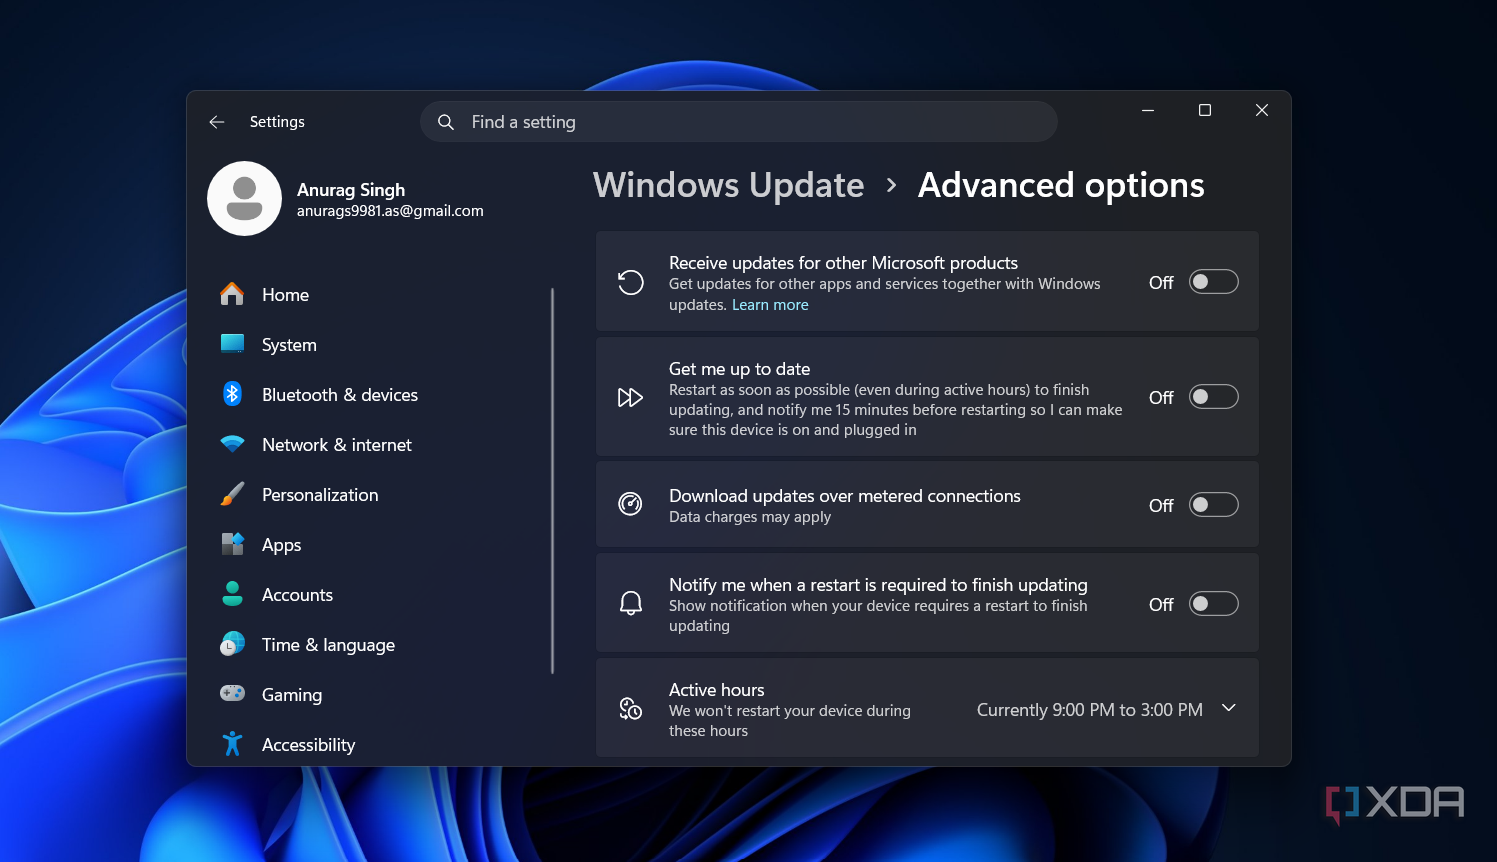The width and height of the screenshot is (1497, 862).
Task: Click the user profile avatar
Action: [244, 199]
